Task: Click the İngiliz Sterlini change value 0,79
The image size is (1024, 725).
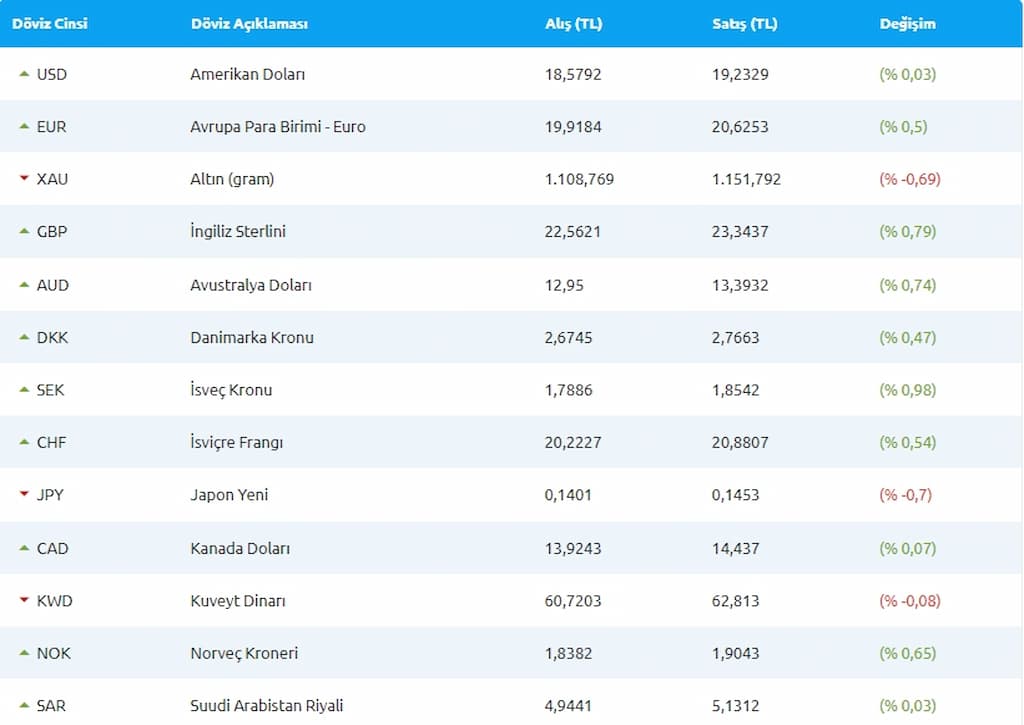Action: click(907, 231)
